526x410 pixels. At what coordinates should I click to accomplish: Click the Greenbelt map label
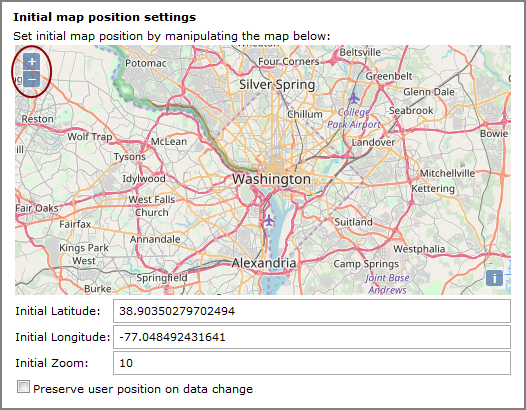coord(389,76)
